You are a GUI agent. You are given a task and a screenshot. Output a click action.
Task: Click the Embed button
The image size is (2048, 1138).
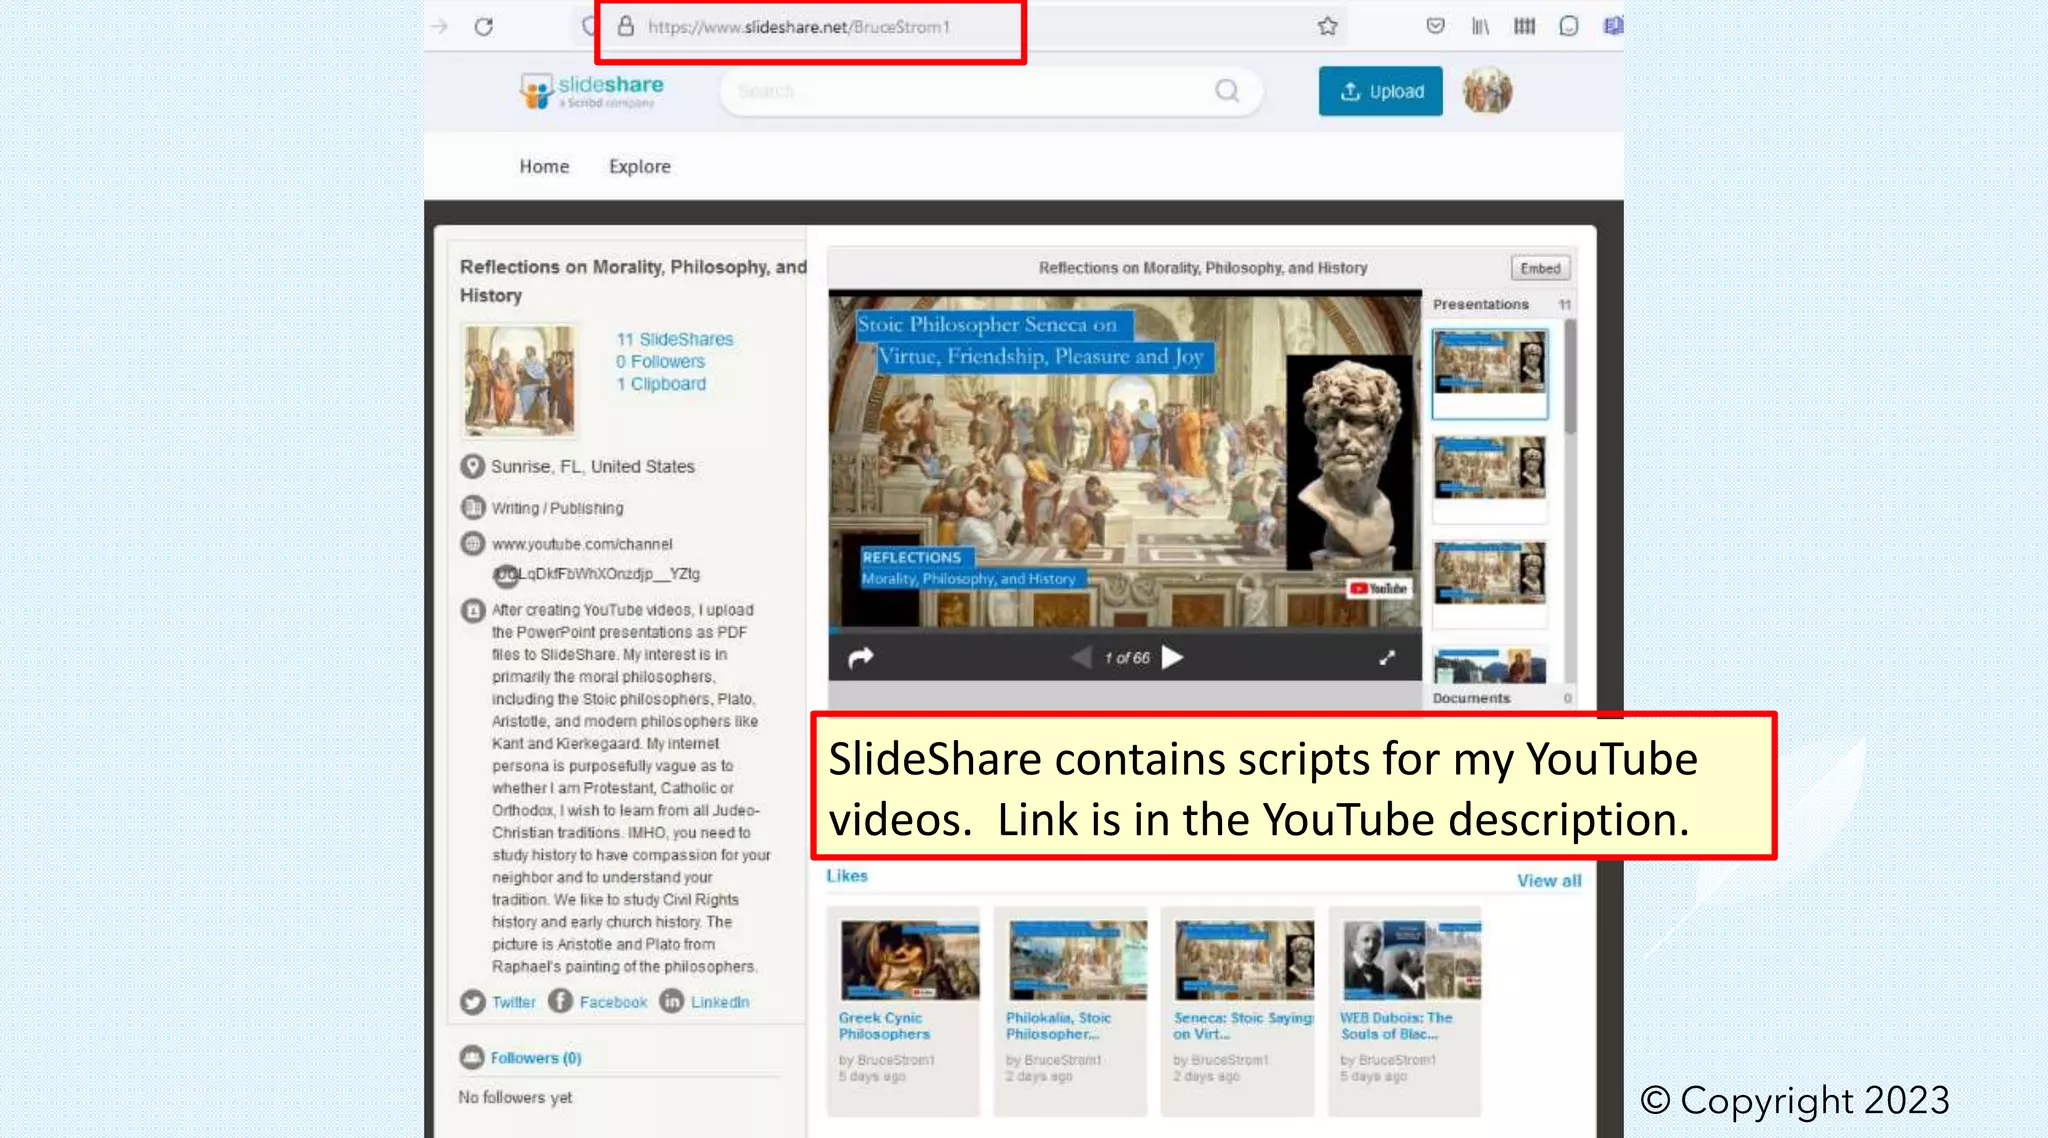tap(1540, 268)
